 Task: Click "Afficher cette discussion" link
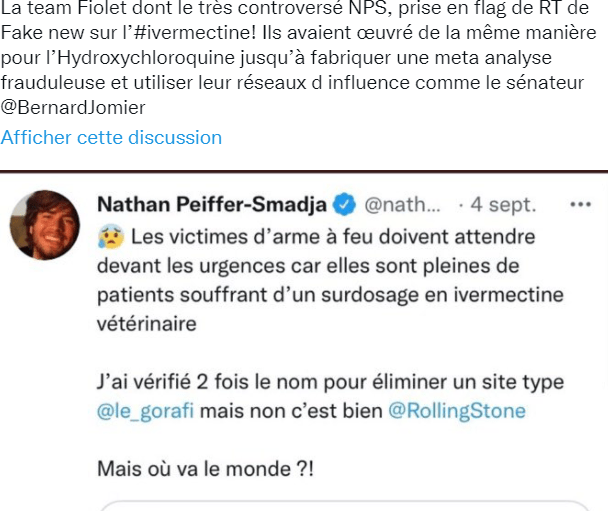tap(111, 137)
